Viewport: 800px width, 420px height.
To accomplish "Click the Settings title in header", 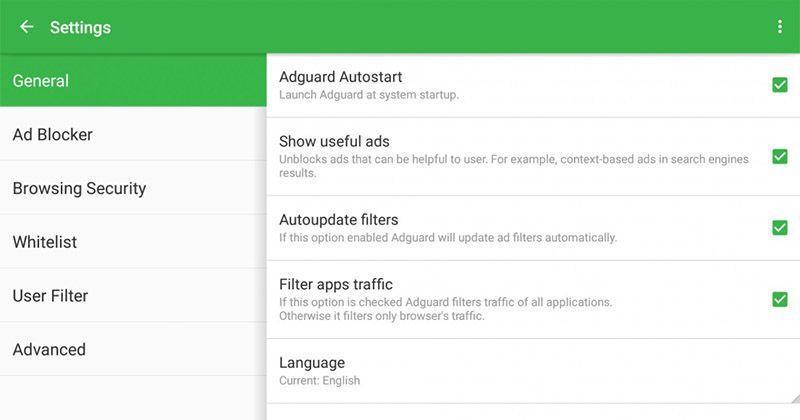I will coord(80,28).
